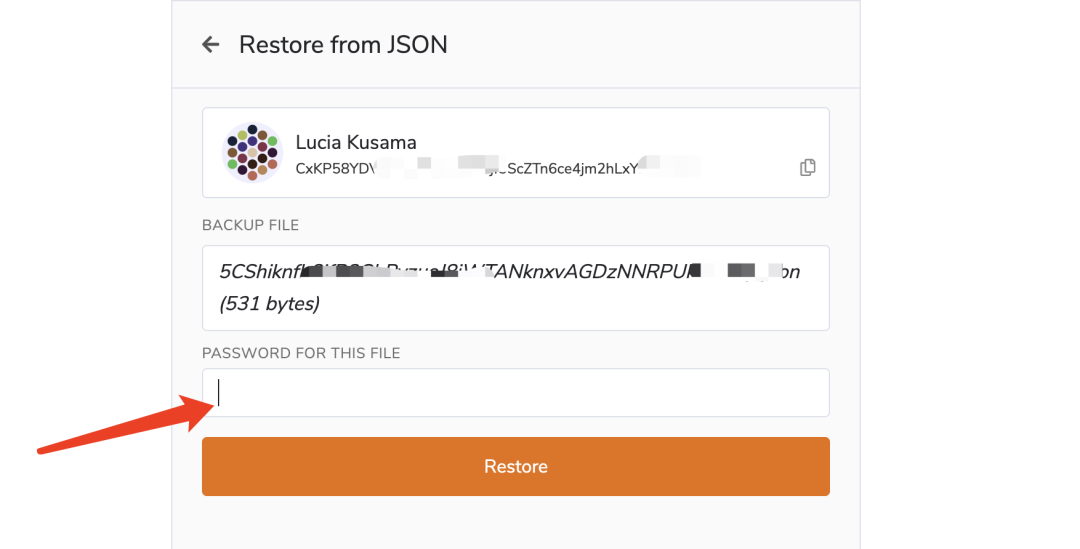Screen dimensions: 1080x549
Task: Click the PASSWORD FOR THIS FILE label
Action: [x=301, y=353]
